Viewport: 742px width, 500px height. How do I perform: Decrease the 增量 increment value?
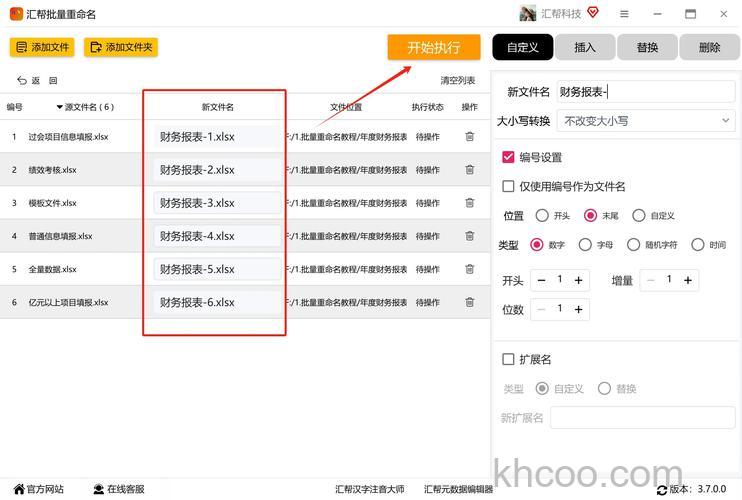click(x=651, y=281)
